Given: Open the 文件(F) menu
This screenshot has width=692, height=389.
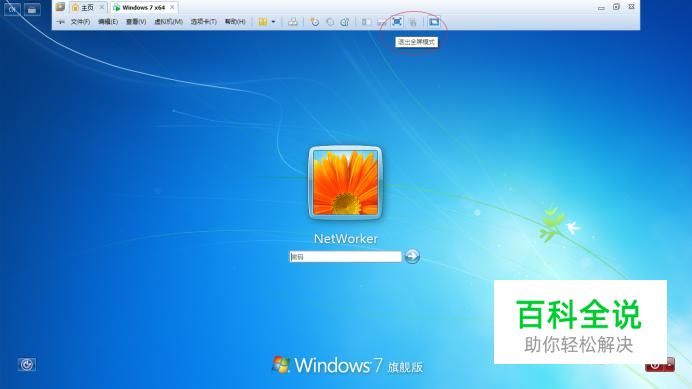Looking at the screenshot, I should 80,22.
